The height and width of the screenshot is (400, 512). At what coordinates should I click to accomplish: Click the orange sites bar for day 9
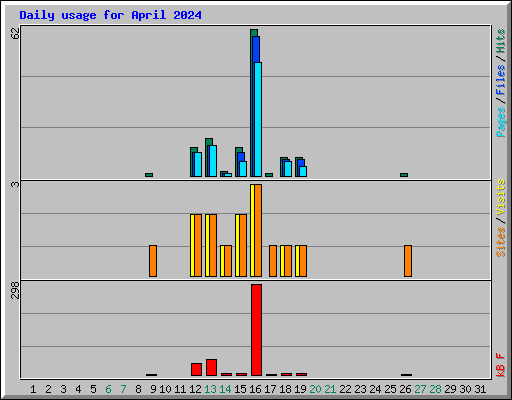click(153, 261)
